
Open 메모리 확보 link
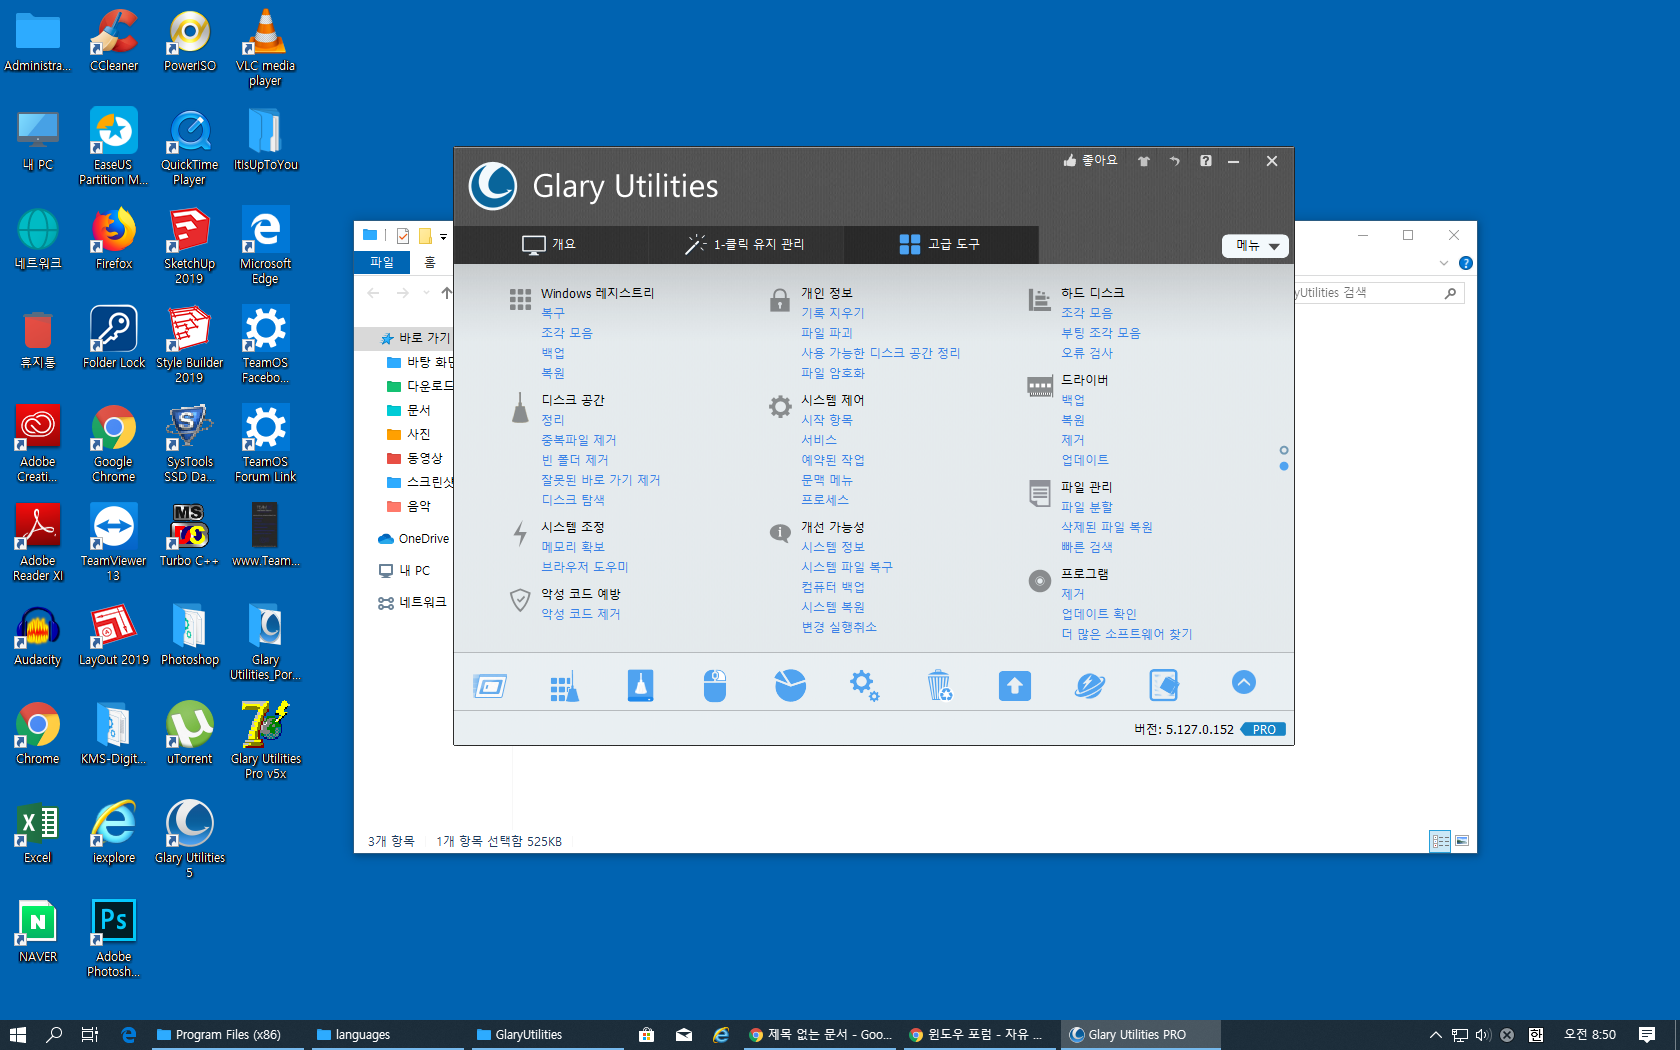[573, 547]
